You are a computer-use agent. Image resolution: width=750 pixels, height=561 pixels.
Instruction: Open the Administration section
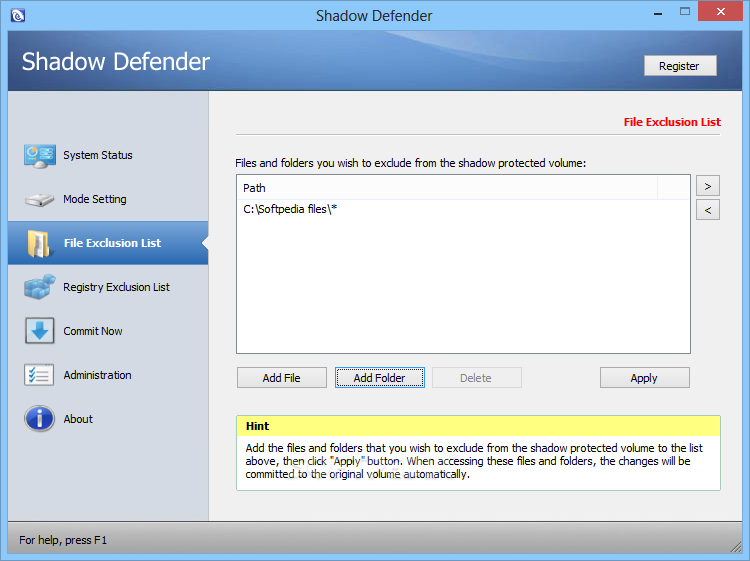(x=97, y=375)
